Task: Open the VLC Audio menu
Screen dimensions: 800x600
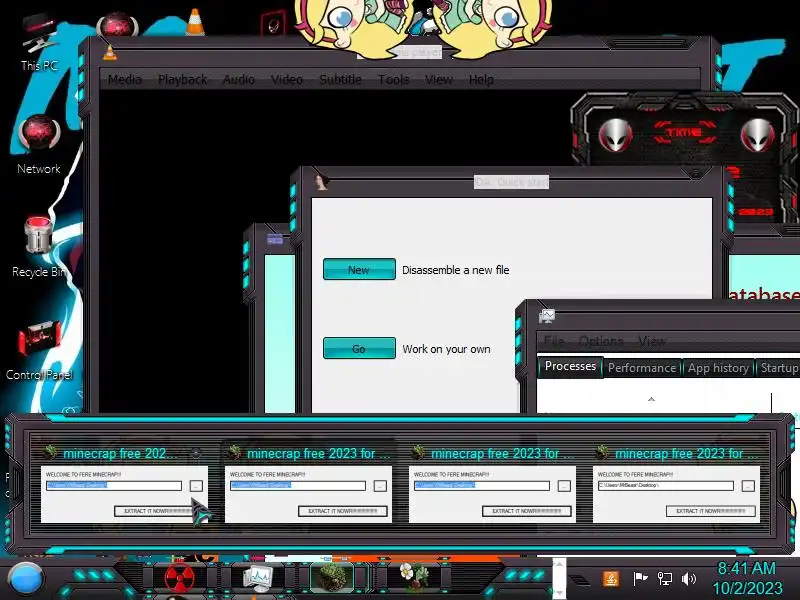Action: pos(239,80)
